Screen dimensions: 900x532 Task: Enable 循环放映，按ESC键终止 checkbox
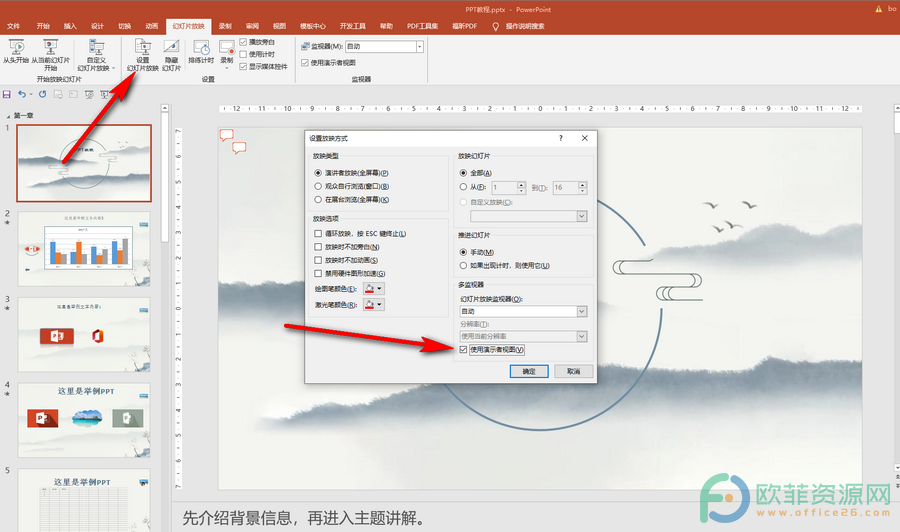(x=318, y=234)
